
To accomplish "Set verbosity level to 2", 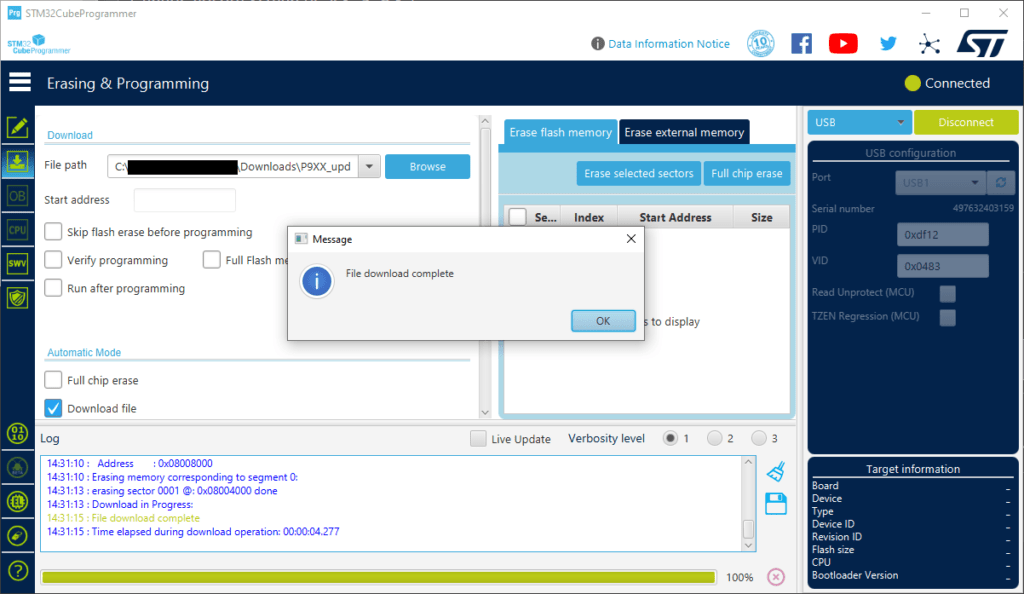I will [x=714, y=439].
